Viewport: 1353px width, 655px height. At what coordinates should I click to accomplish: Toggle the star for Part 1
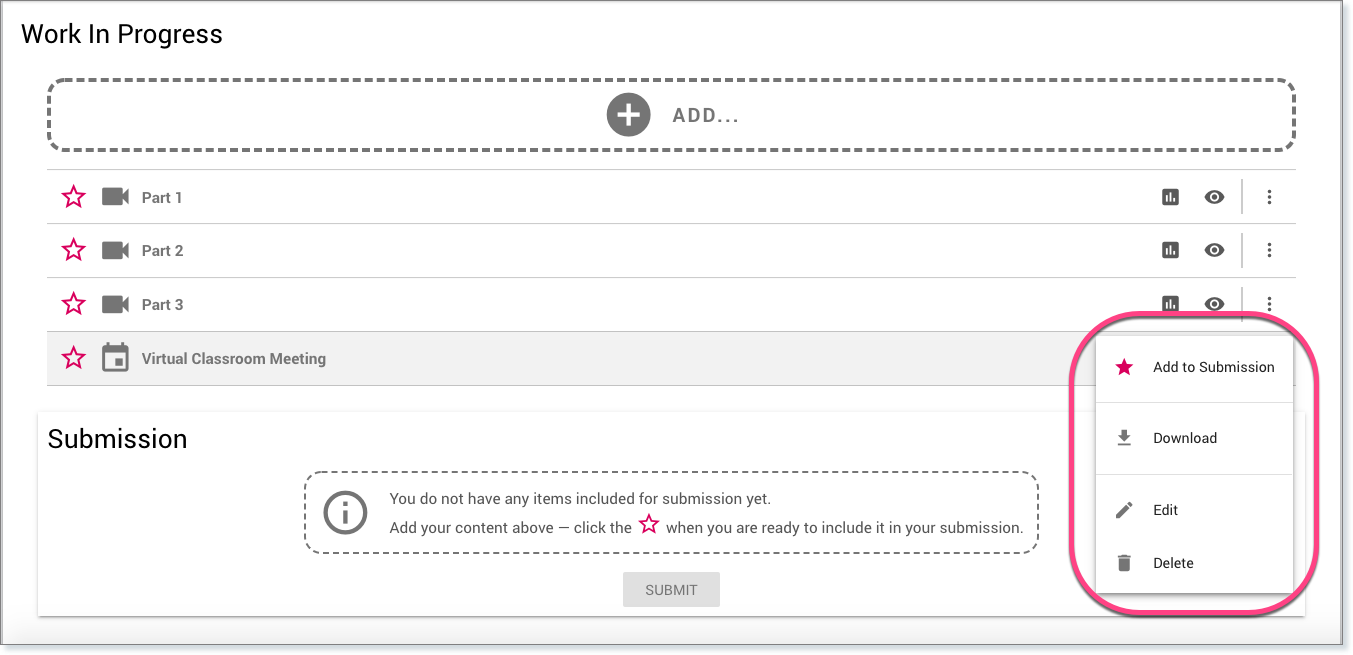tap(74, 197)
